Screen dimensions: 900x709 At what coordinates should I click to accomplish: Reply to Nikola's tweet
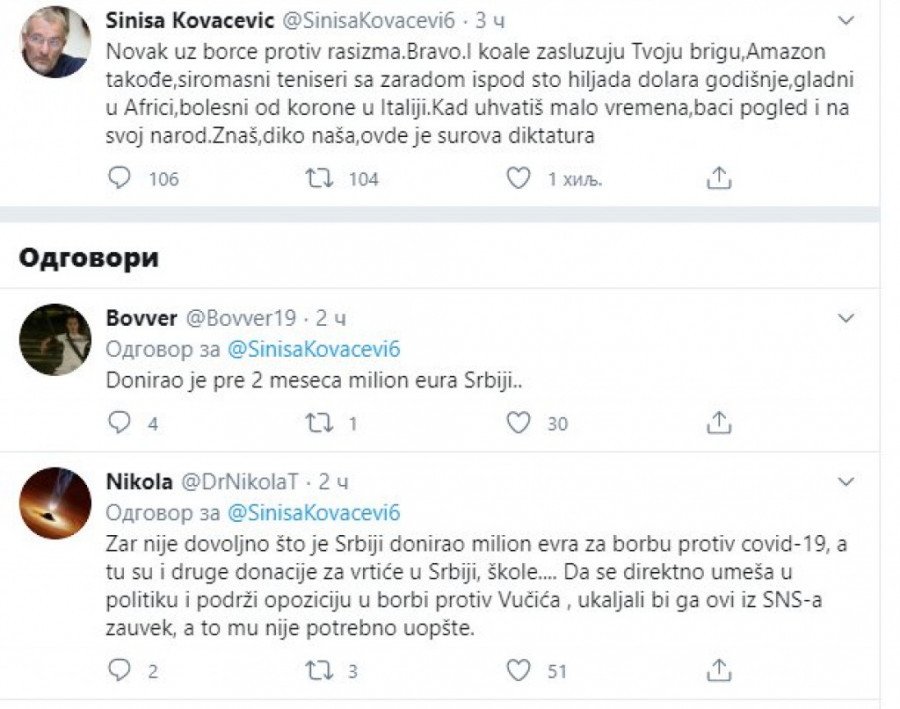119,671
